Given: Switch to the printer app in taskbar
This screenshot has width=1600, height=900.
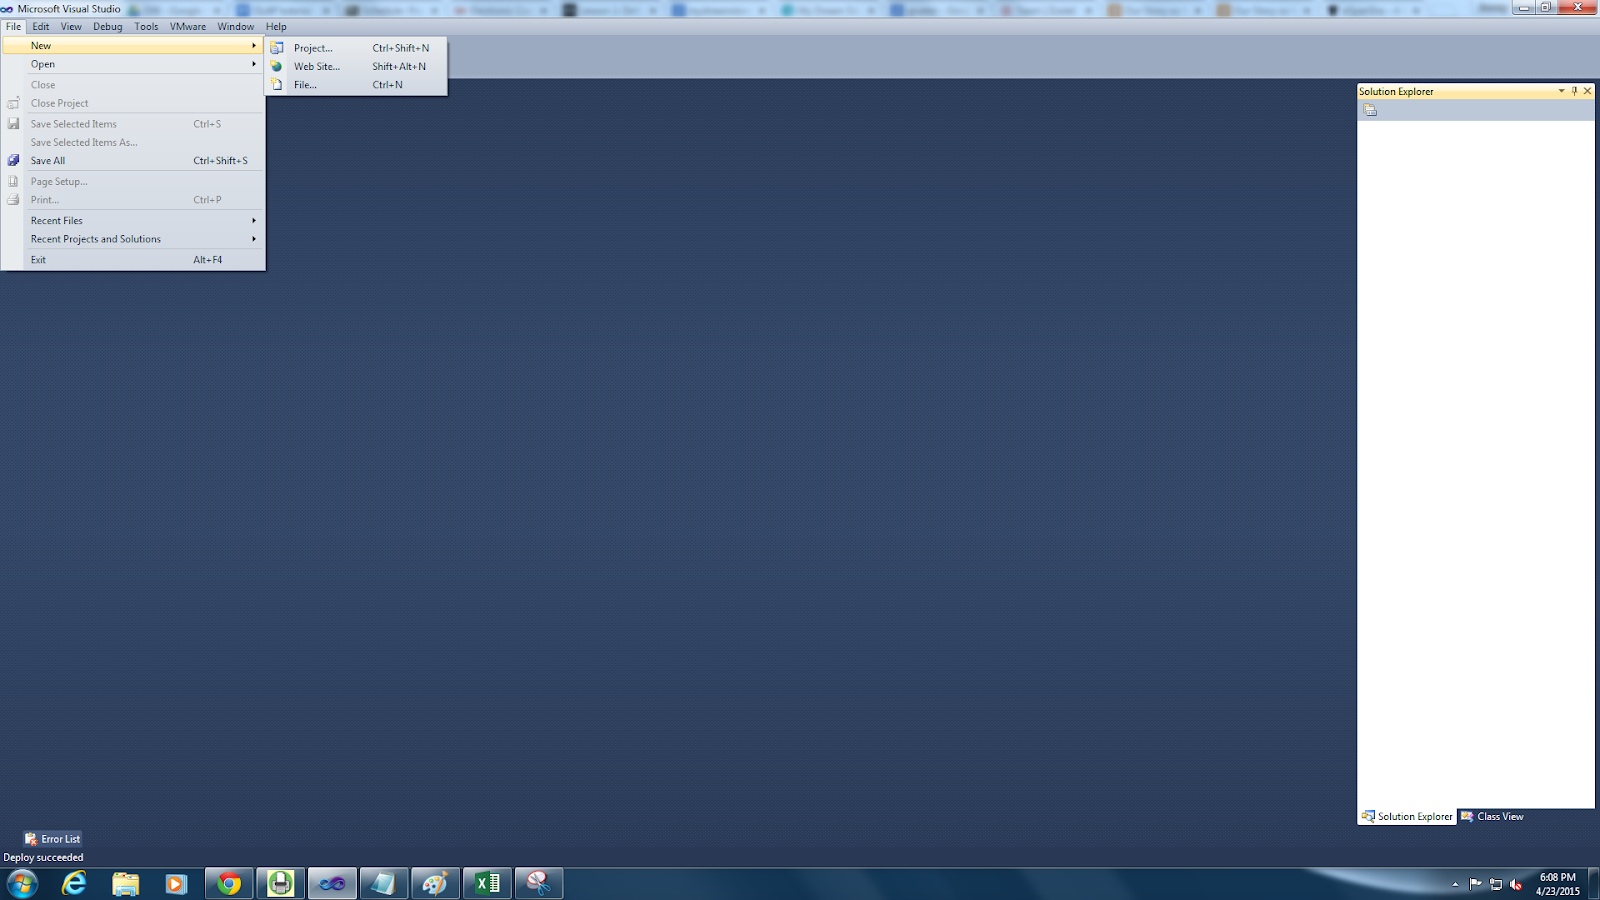Looking at the screenshot, I should point(281,883).
